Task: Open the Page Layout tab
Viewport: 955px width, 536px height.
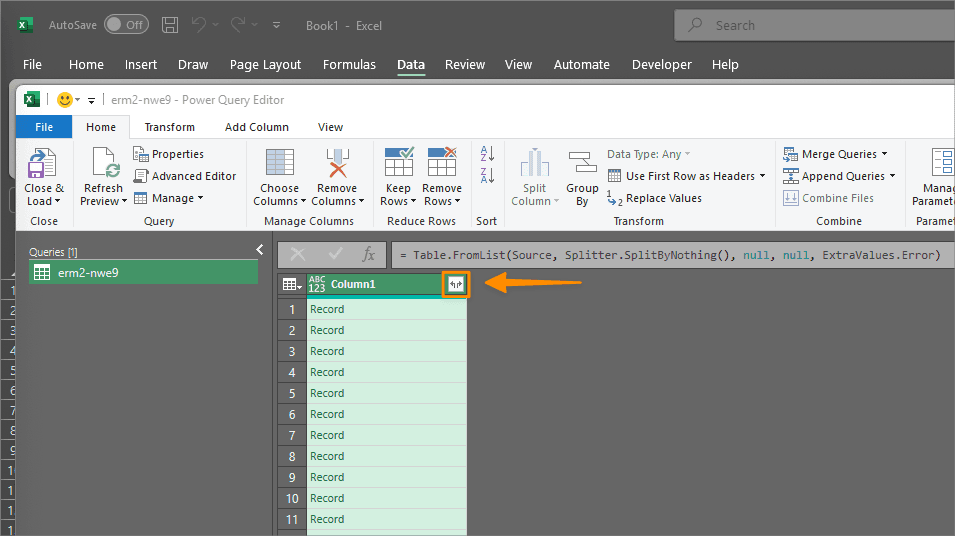Action: point(265,65)
